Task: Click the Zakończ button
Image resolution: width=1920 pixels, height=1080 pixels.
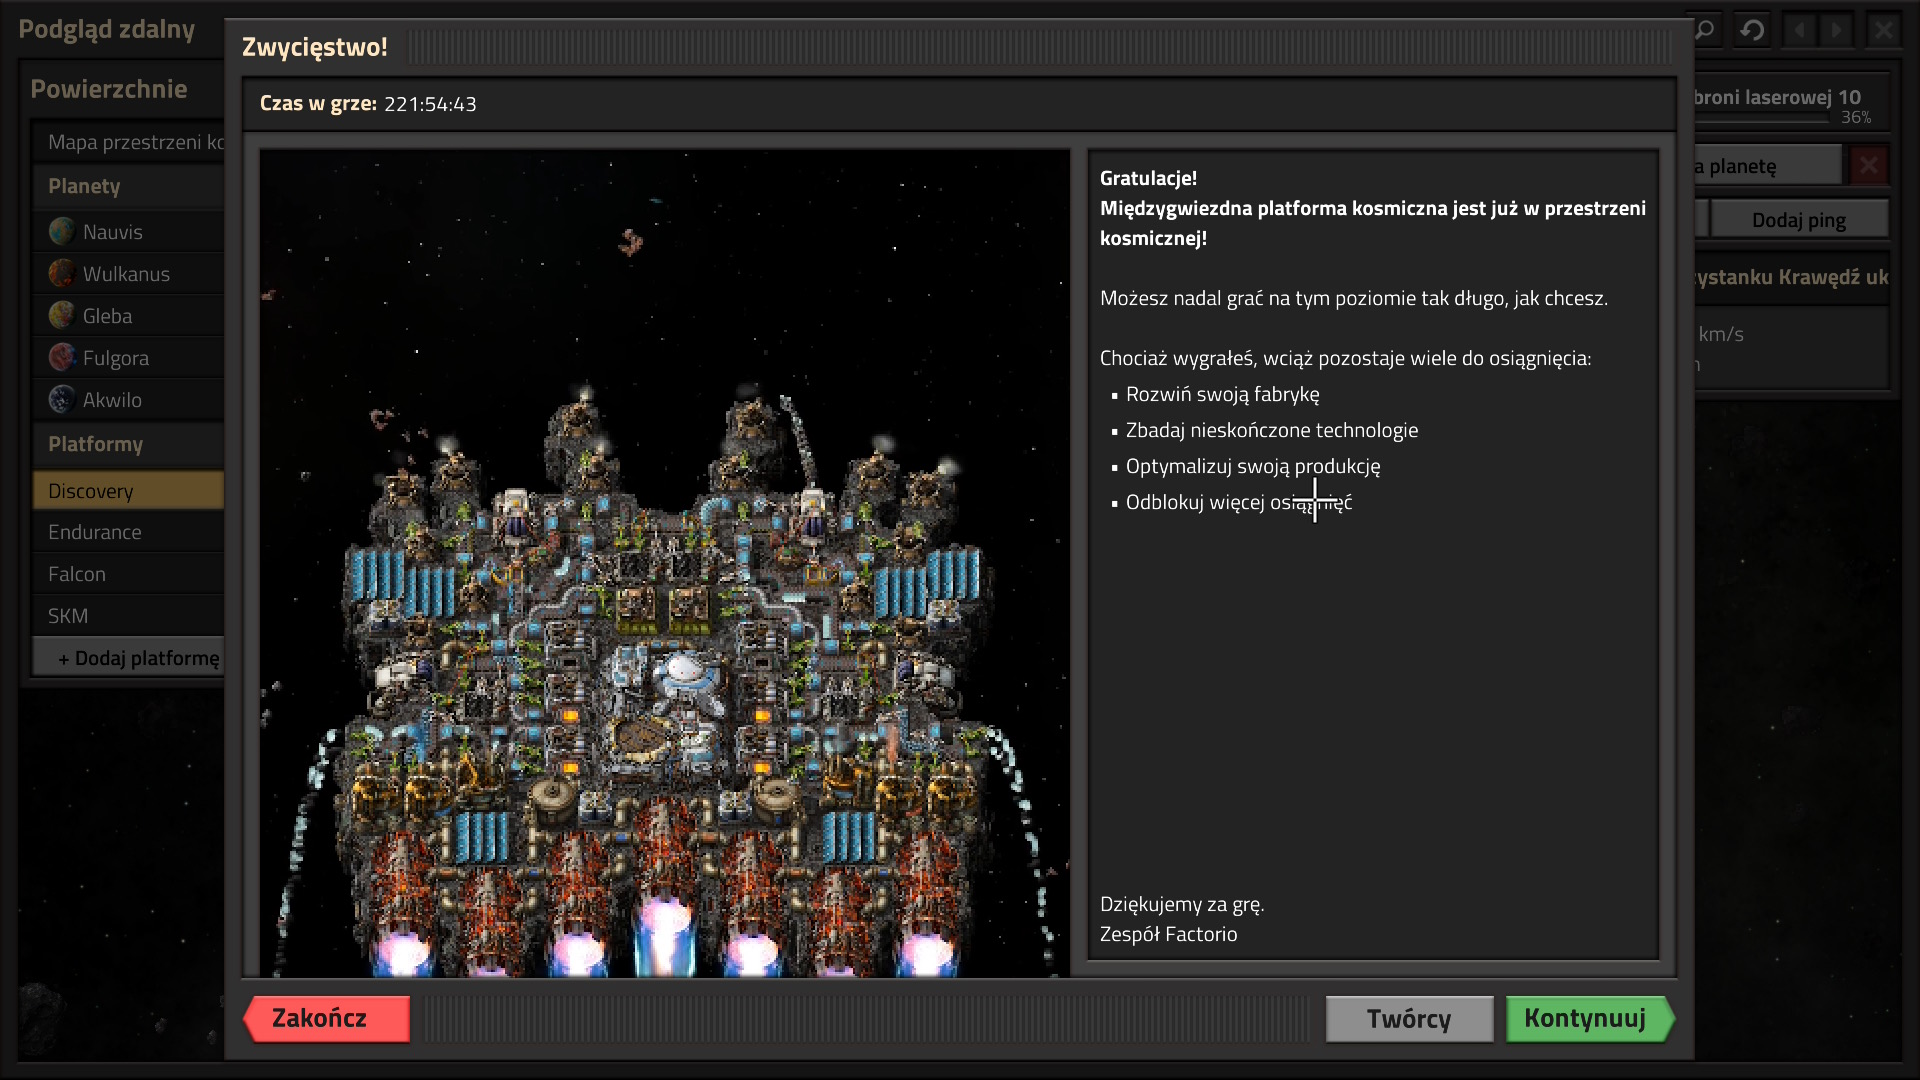Action: [x=326, y=1018]
